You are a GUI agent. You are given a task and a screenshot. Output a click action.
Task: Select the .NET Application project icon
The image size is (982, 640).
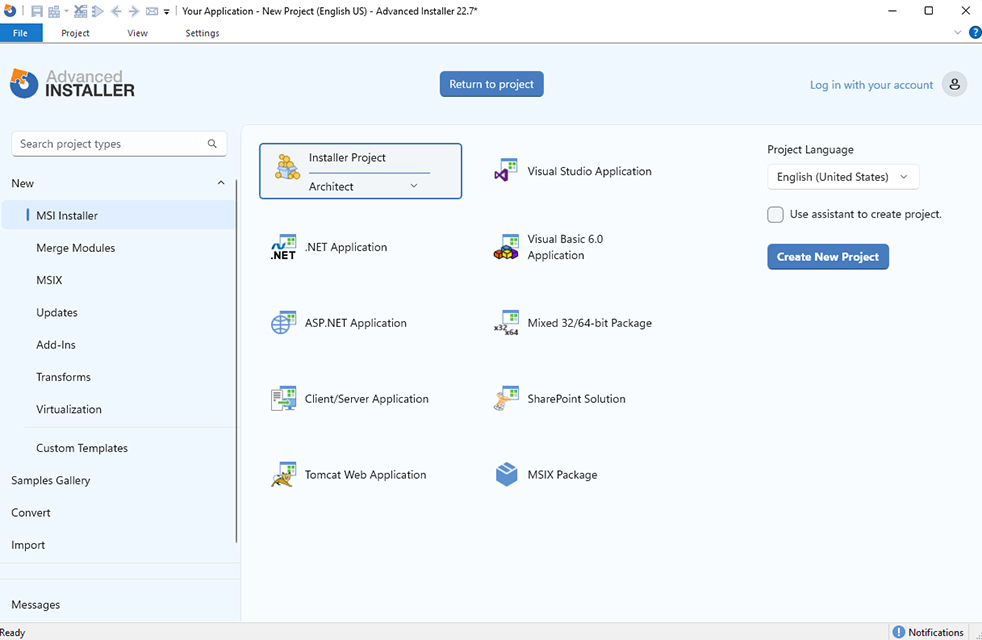[x=284, y=247]
